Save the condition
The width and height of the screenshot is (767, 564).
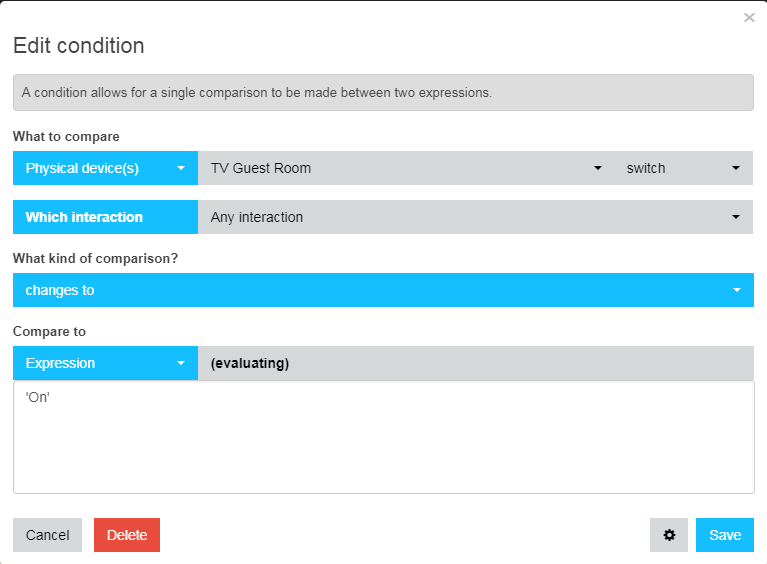click(x=724, y=535)
